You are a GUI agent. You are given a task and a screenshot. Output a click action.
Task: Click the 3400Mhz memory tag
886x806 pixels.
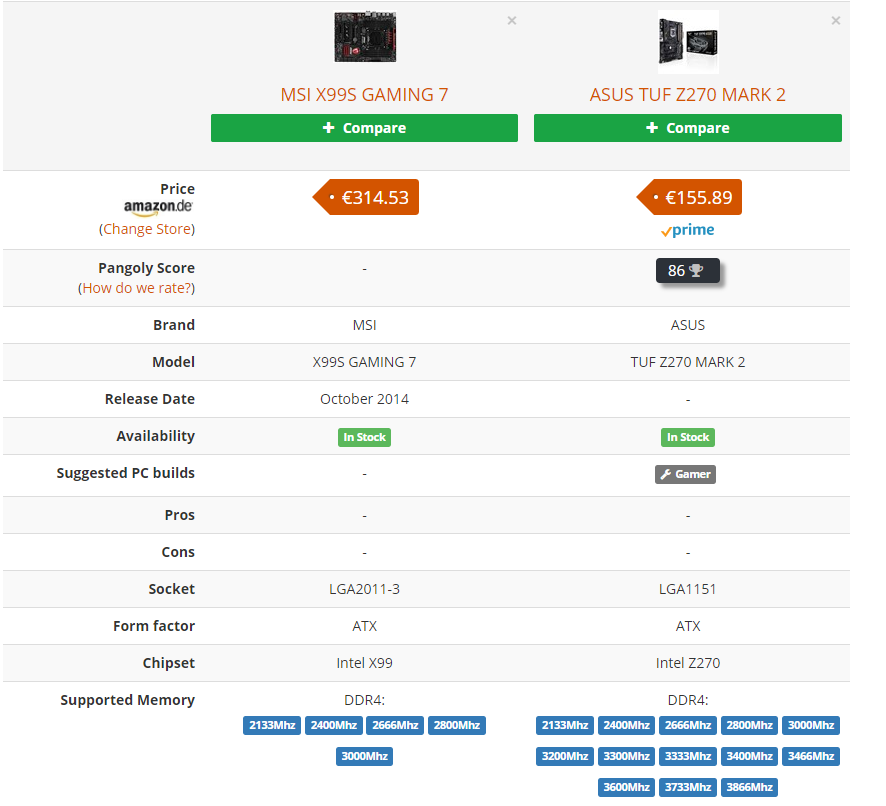(749, 756)
